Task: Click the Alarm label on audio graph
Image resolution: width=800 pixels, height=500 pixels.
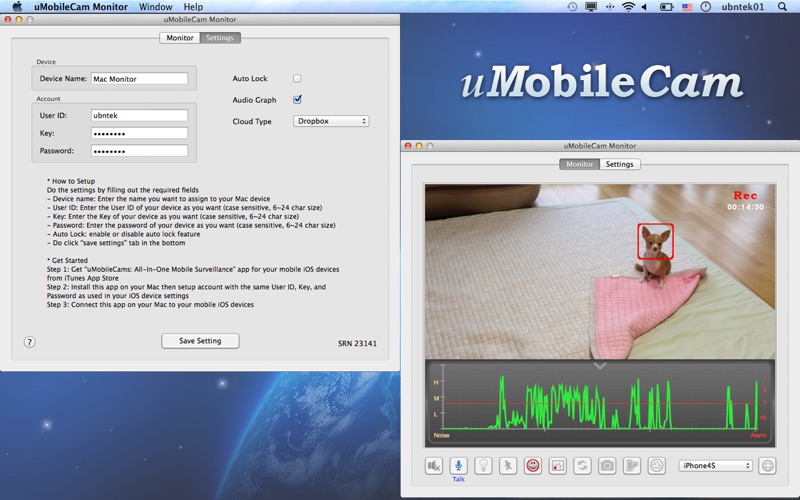Action: click(758, 435)
